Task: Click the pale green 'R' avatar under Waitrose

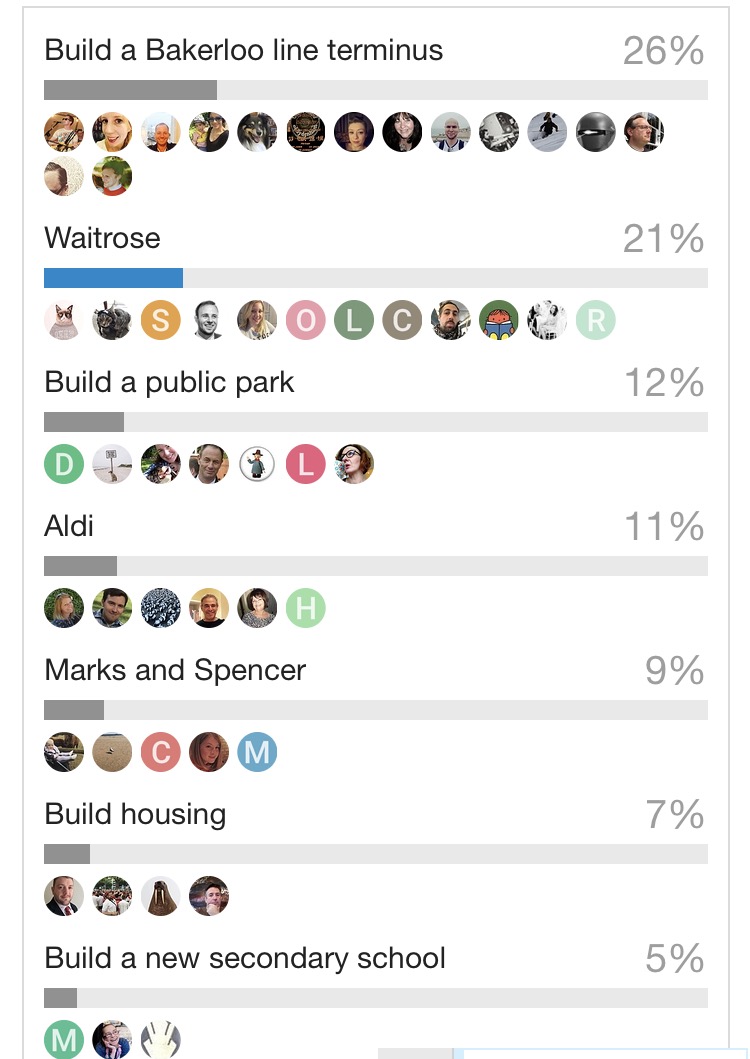Action: pos(596,320)
